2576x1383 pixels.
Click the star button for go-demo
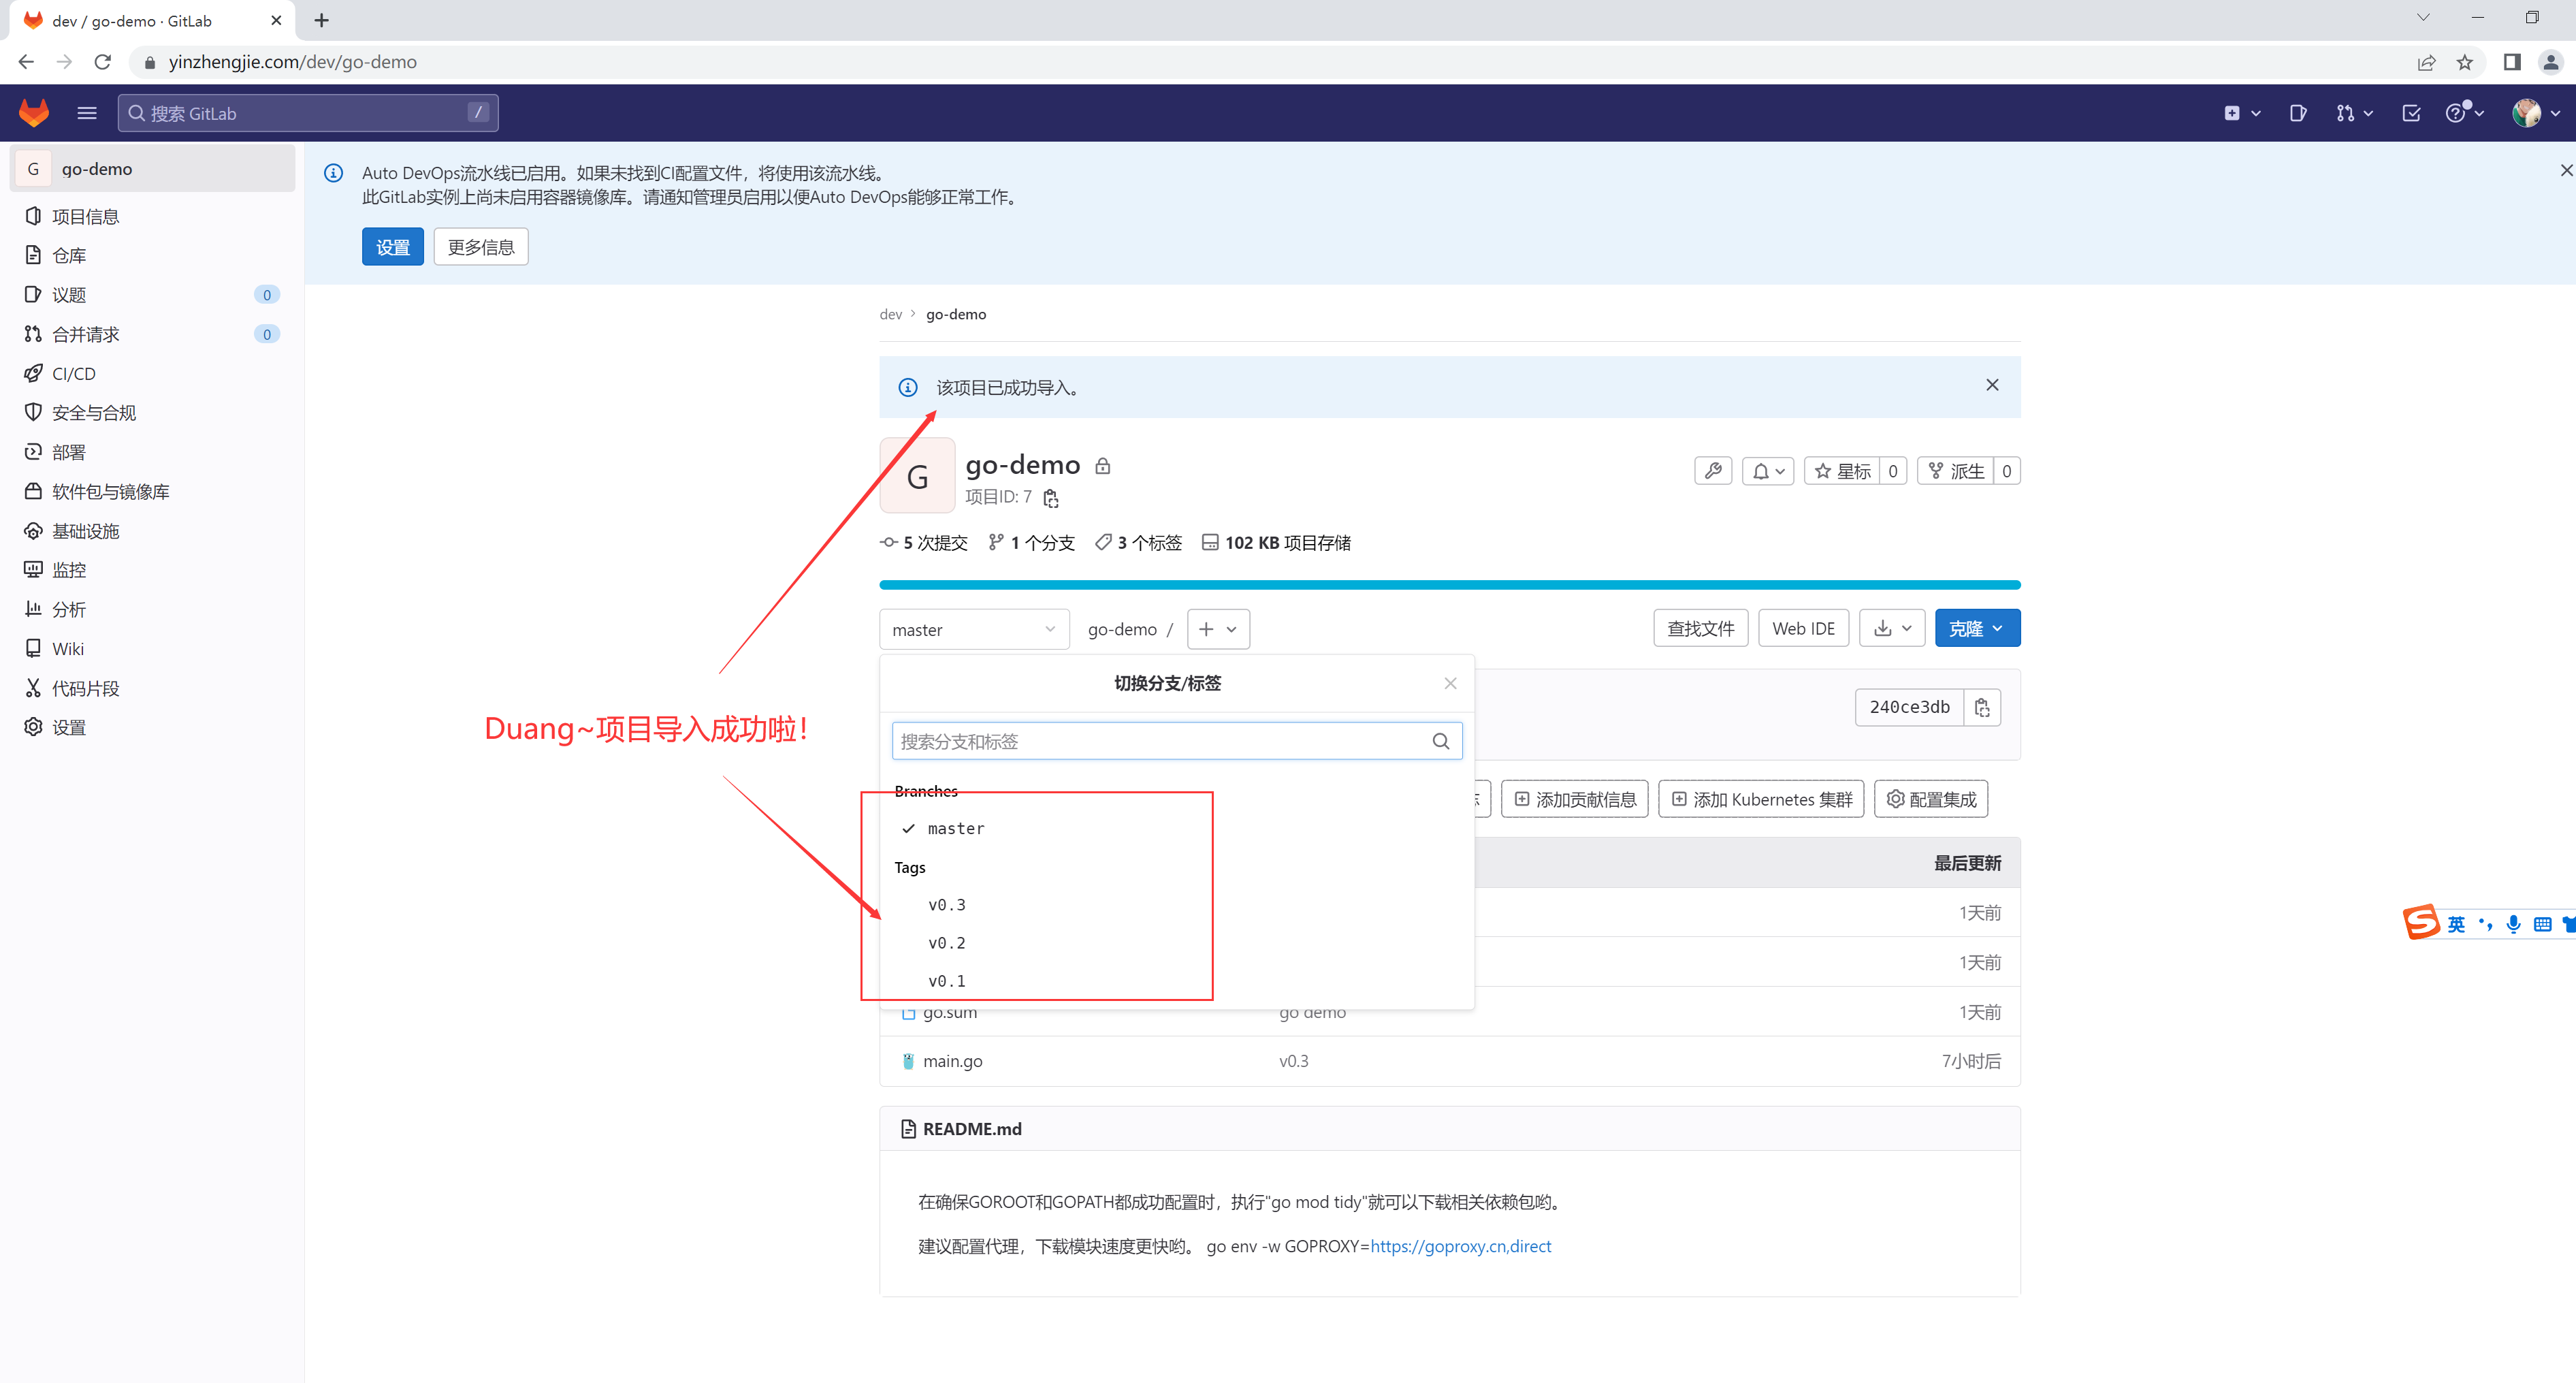pyautogui.click(x=1843, y=471)
